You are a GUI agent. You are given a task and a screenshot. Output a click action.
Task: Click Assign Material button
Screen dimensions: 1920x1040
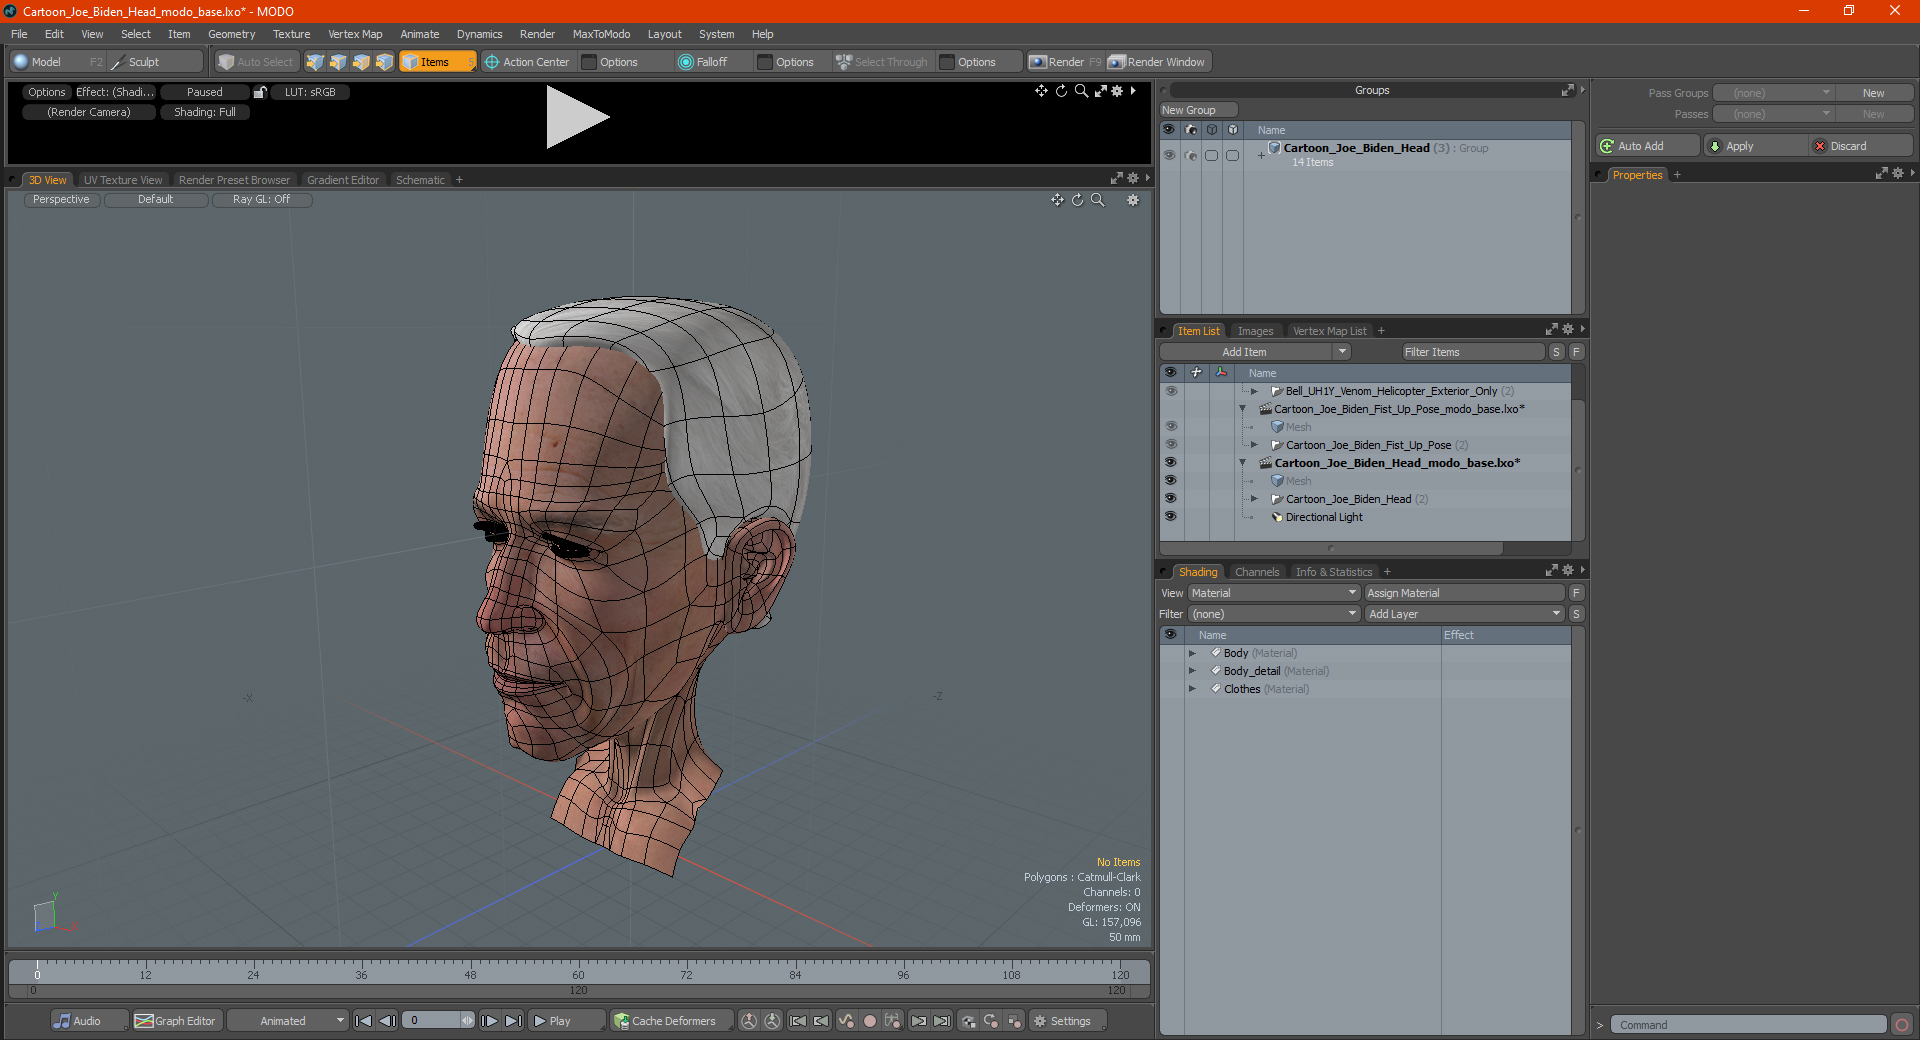(x=1464, y=593)
